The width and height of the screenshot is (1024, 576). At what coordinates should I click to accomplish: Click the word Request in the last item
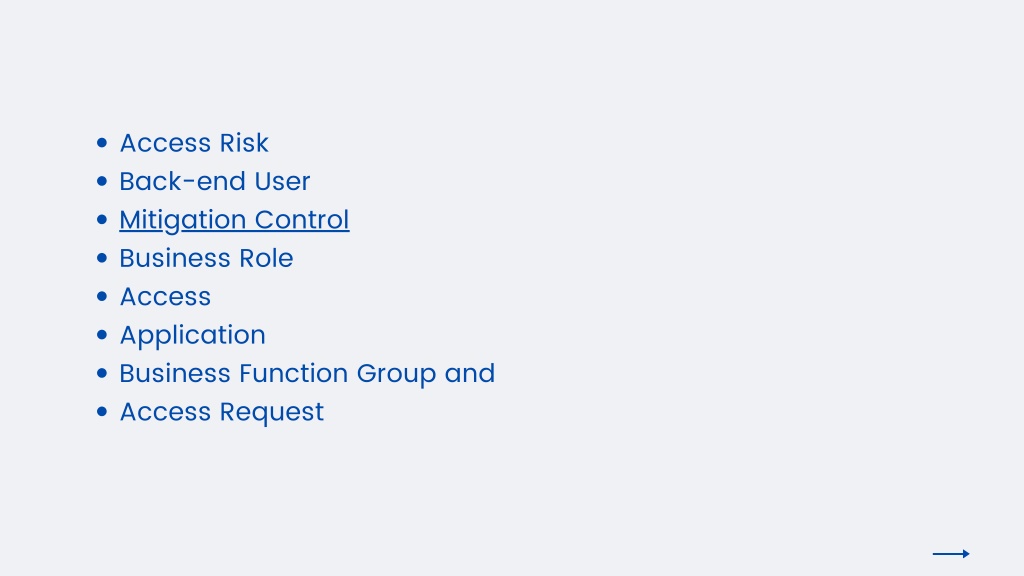272,413
